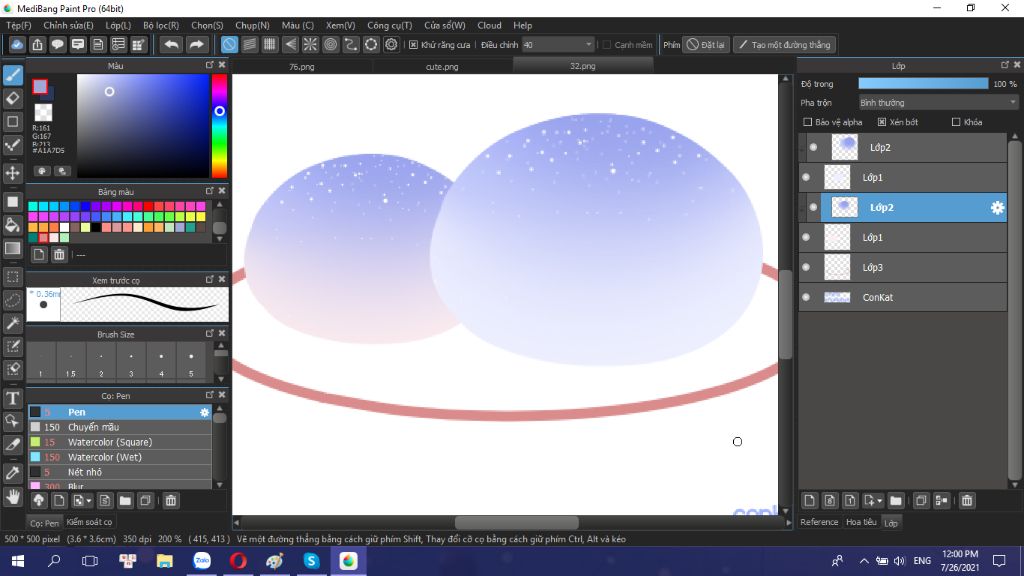This screenshot has width=1024, height=576.
Task: Hide the top Lớp2 layer
Action: coord(813,148)
